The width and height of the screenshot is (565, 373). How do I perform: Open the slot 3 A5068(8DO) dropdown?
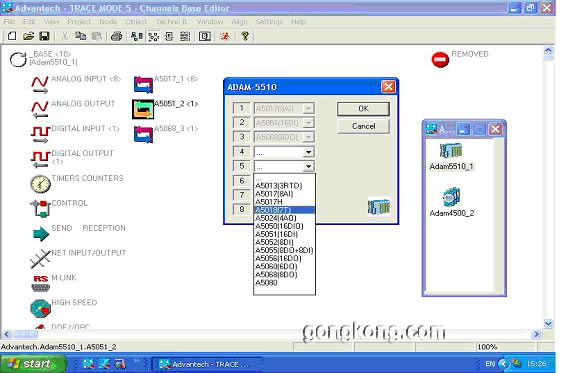click(x=308, y=137)
